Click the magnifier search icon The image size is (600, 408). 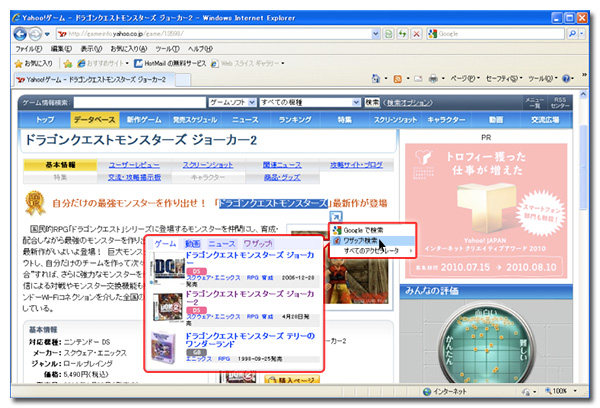click(x=572, y=34)
